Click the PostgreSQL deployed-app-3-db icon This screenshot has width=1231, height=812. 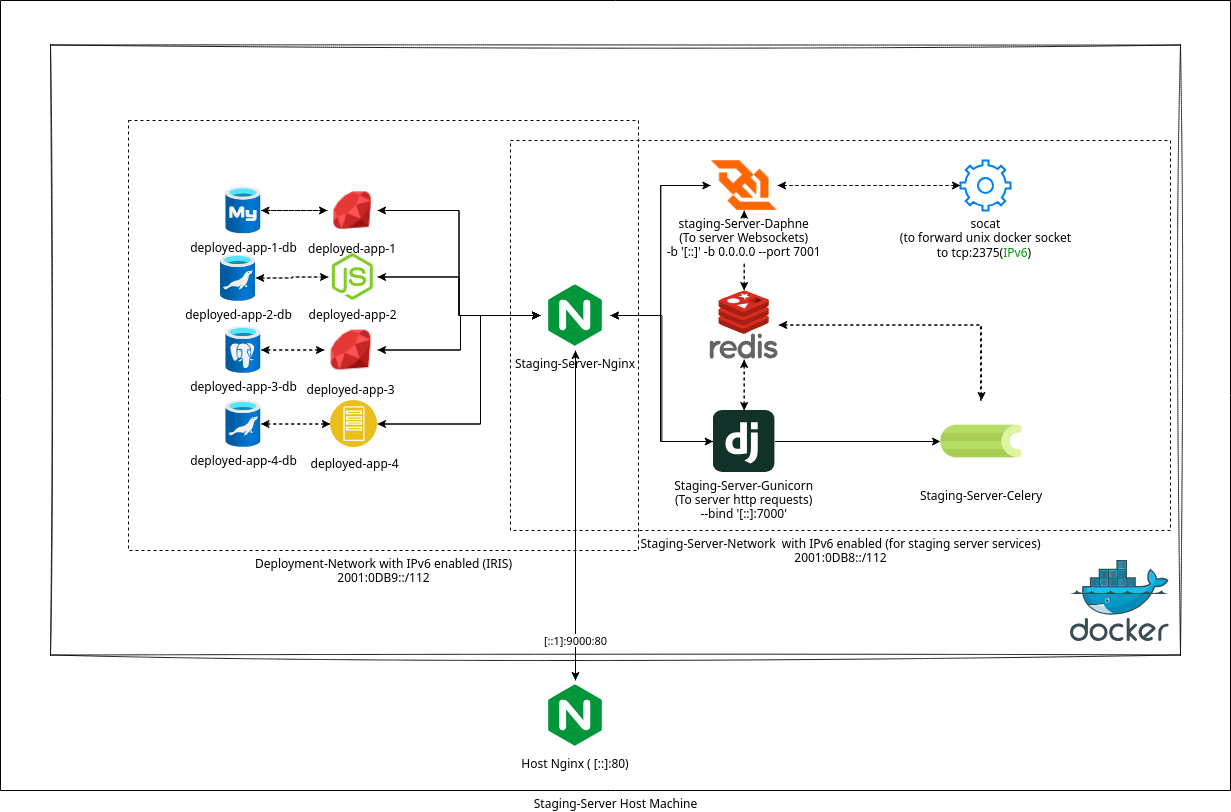[242, 350]
